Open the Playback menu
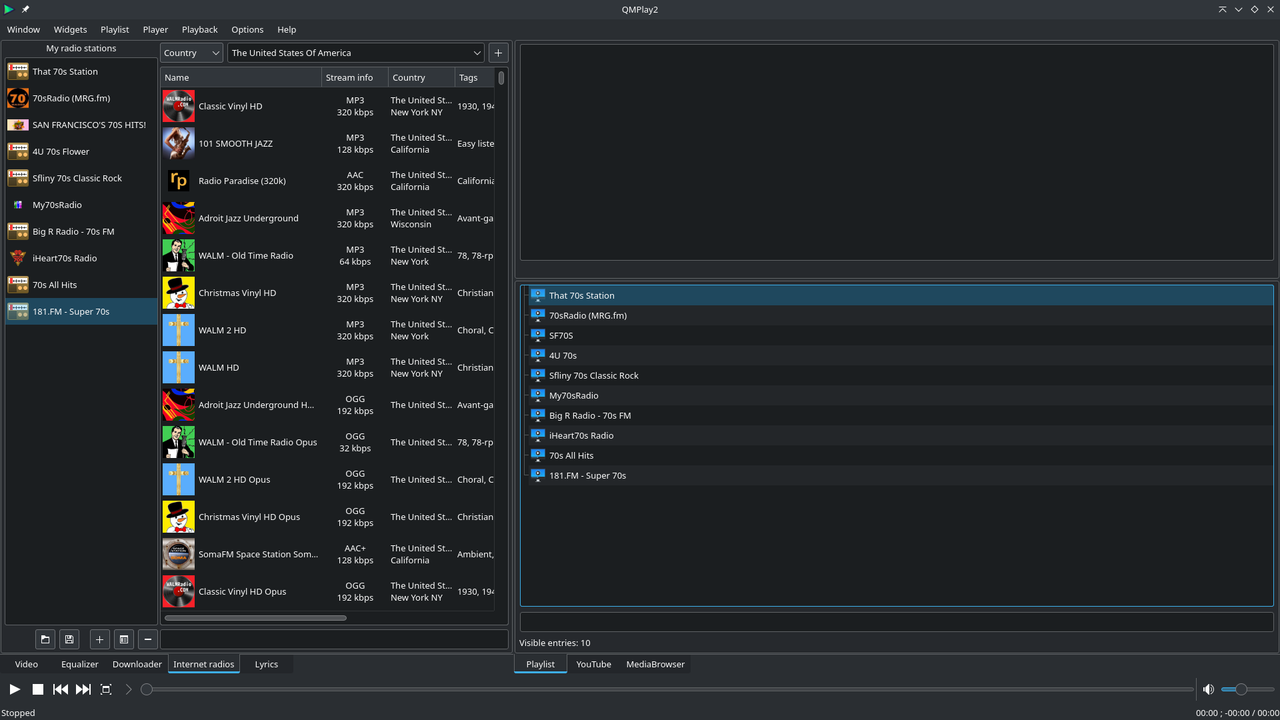 click(x=200, y=30)
